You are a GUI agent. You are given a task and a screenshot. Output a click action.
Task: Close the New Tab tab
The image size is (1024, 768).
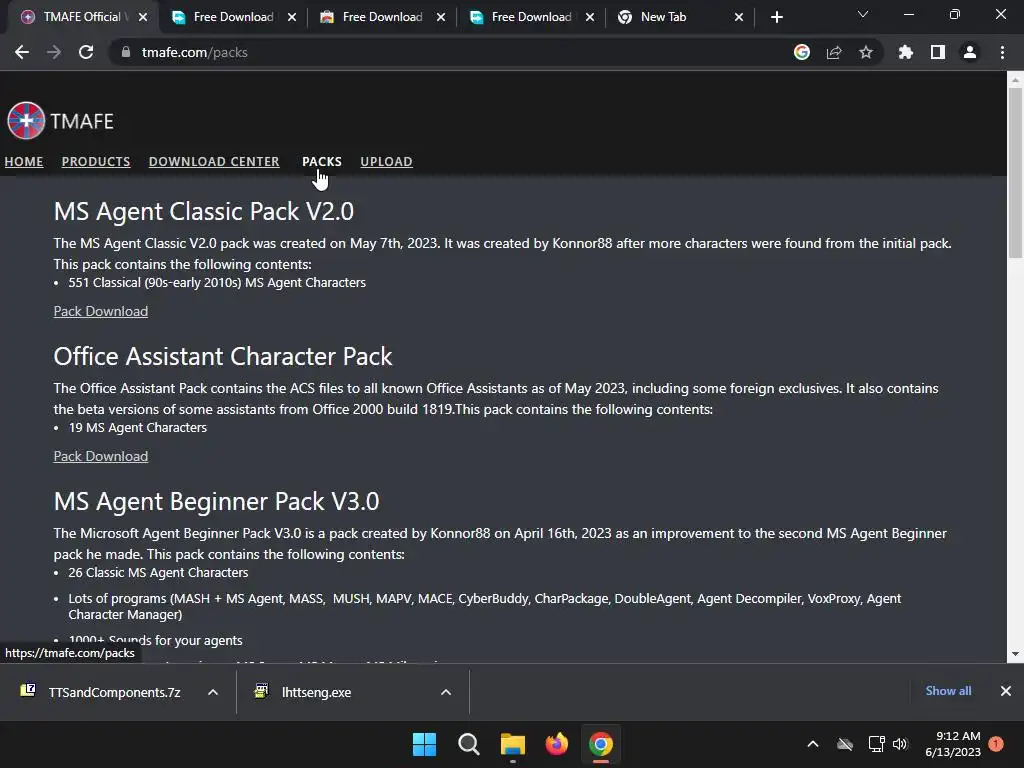(x=739, y=17)
